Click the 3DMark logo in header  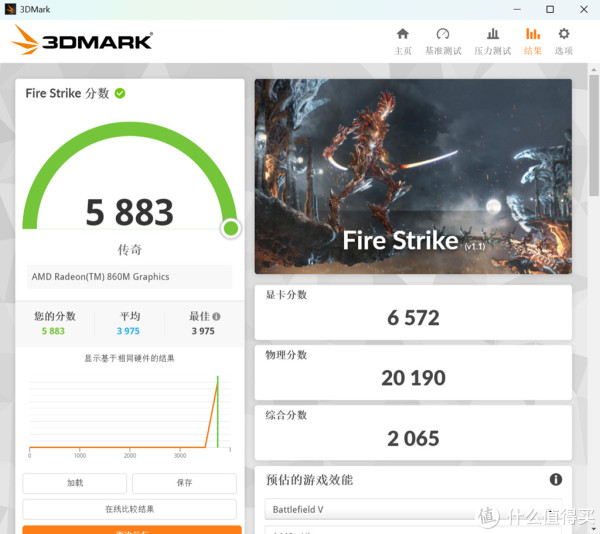click(x=82, y=40)
